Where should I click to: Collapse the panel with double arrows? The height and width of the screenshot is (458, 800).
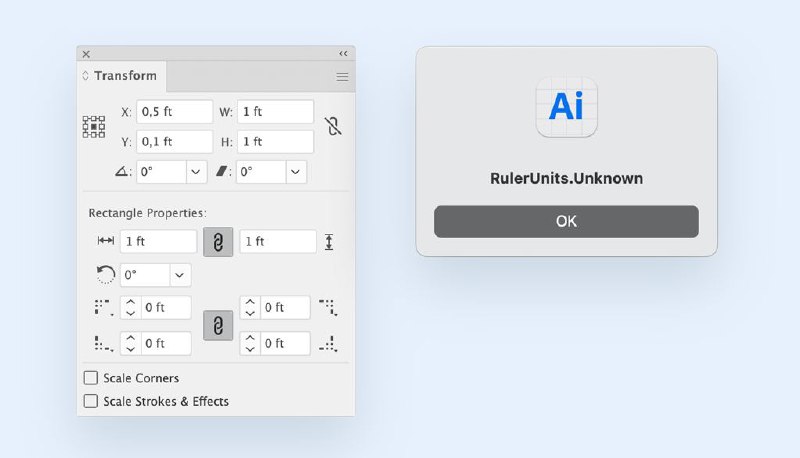coord(343,54)
